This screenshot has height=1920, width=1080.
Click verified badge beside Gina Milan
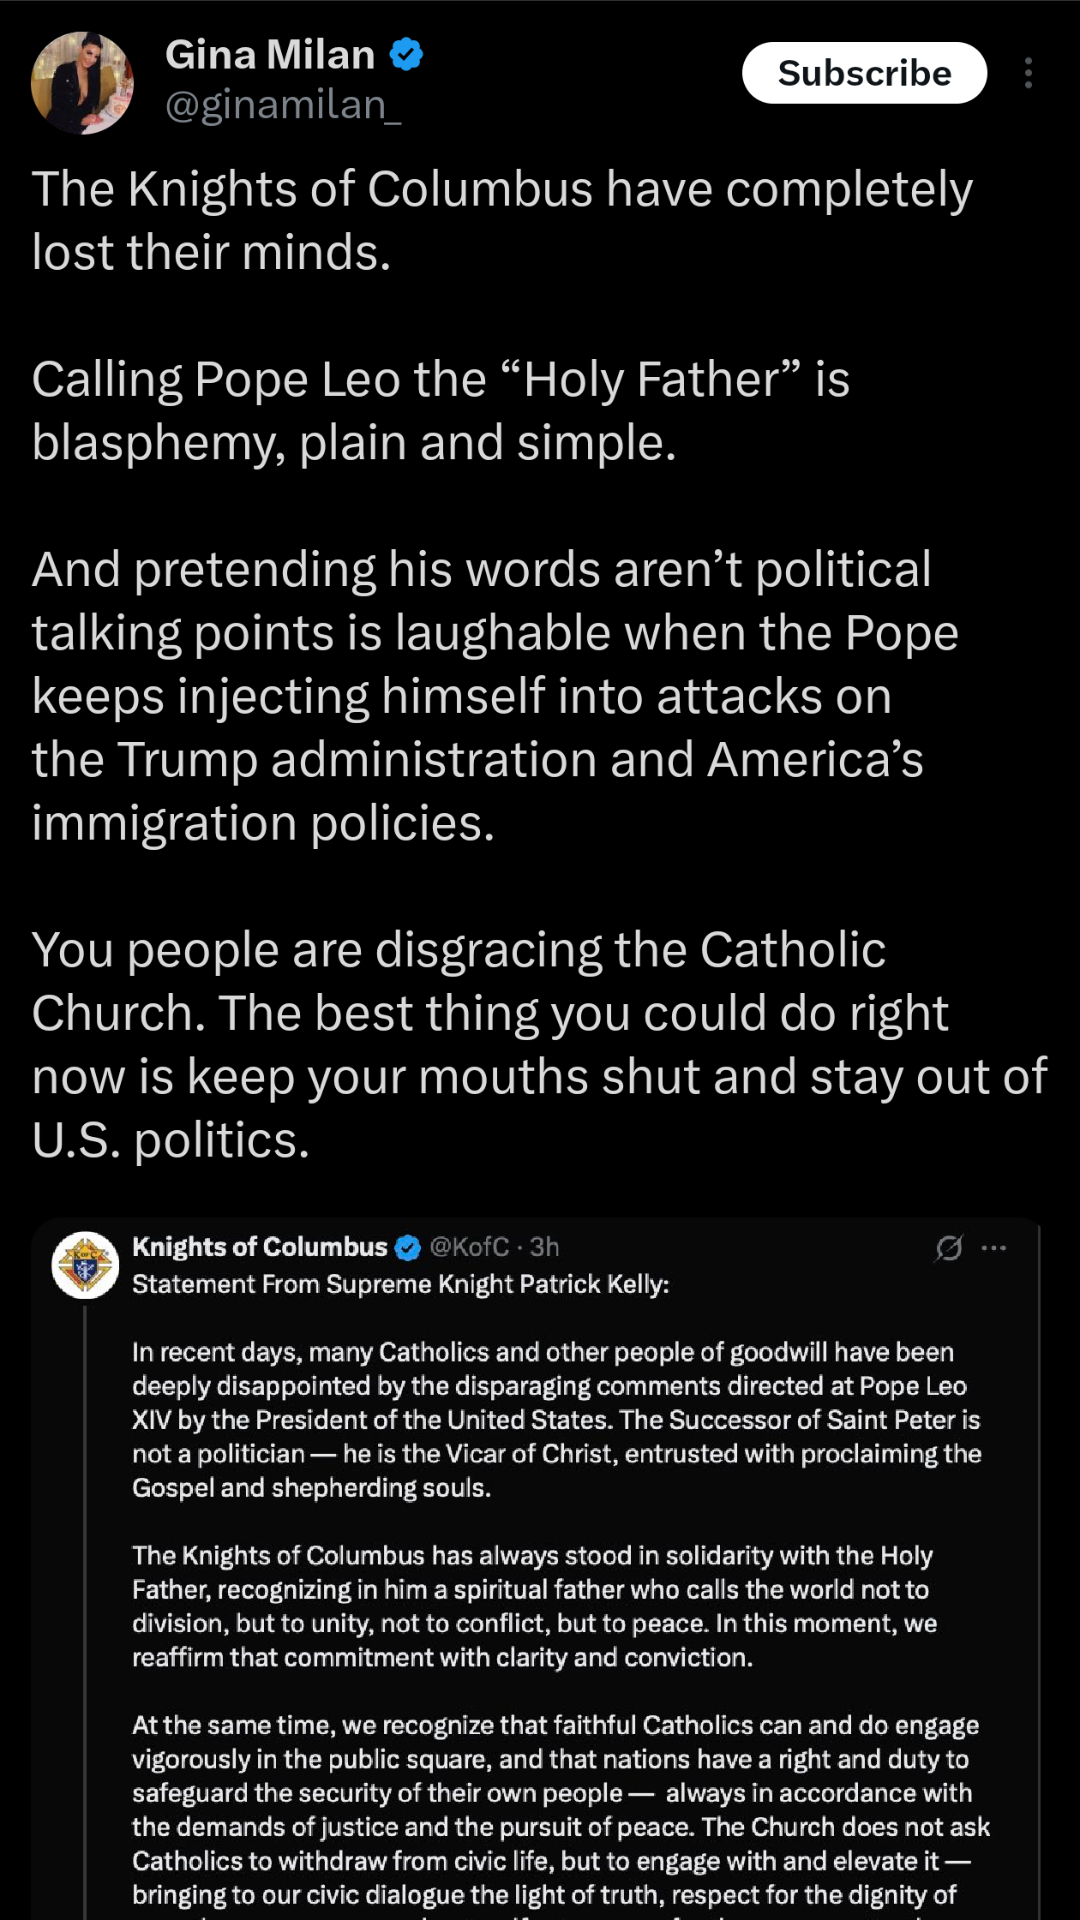click(406, 54)
